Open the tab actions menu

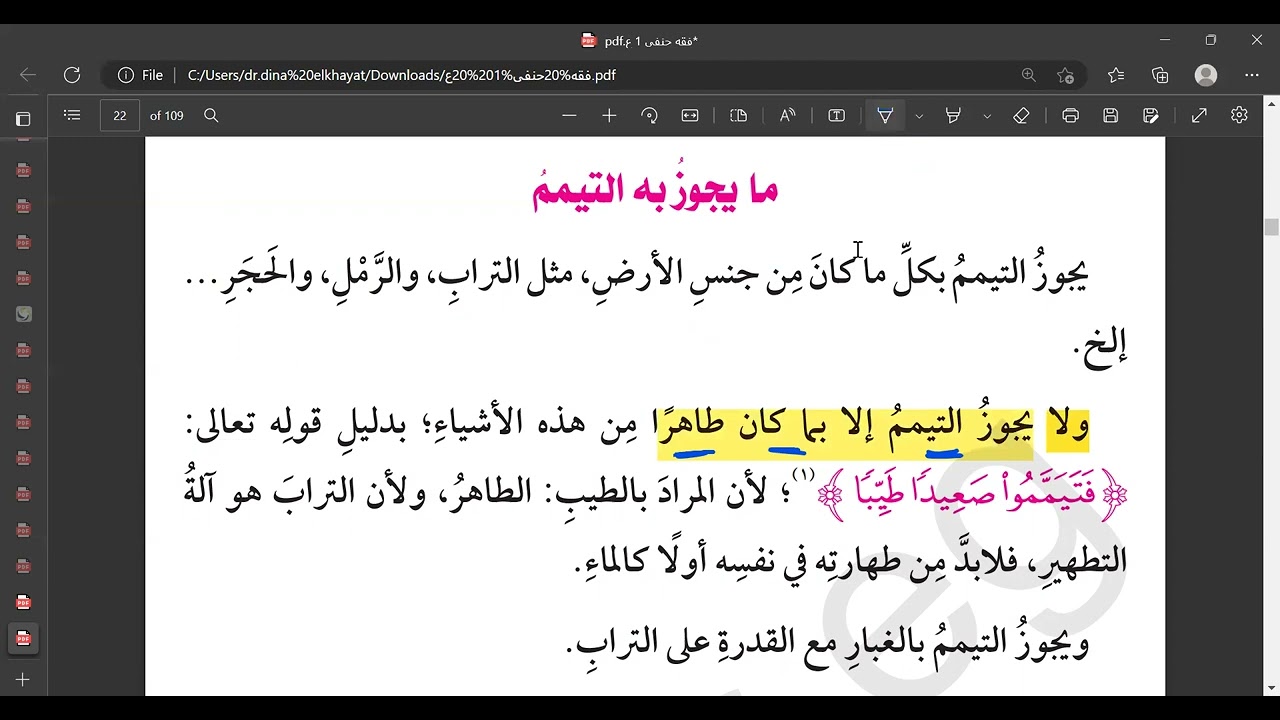tap(23, 119)
